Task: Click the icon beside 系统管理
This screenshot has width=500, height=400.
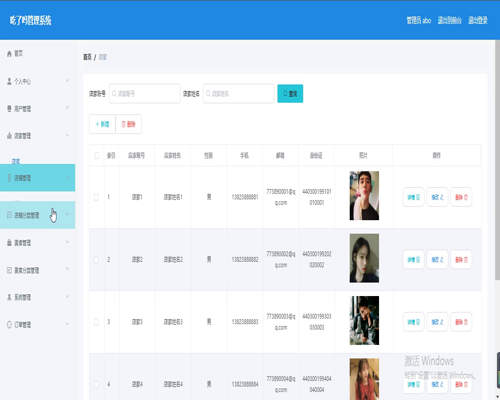Action: [x=9, y=297]
